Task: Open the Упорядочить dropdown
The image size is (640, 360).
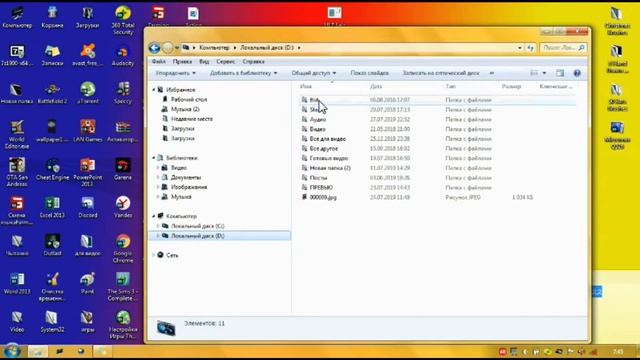Action: [x=176, y=73]
